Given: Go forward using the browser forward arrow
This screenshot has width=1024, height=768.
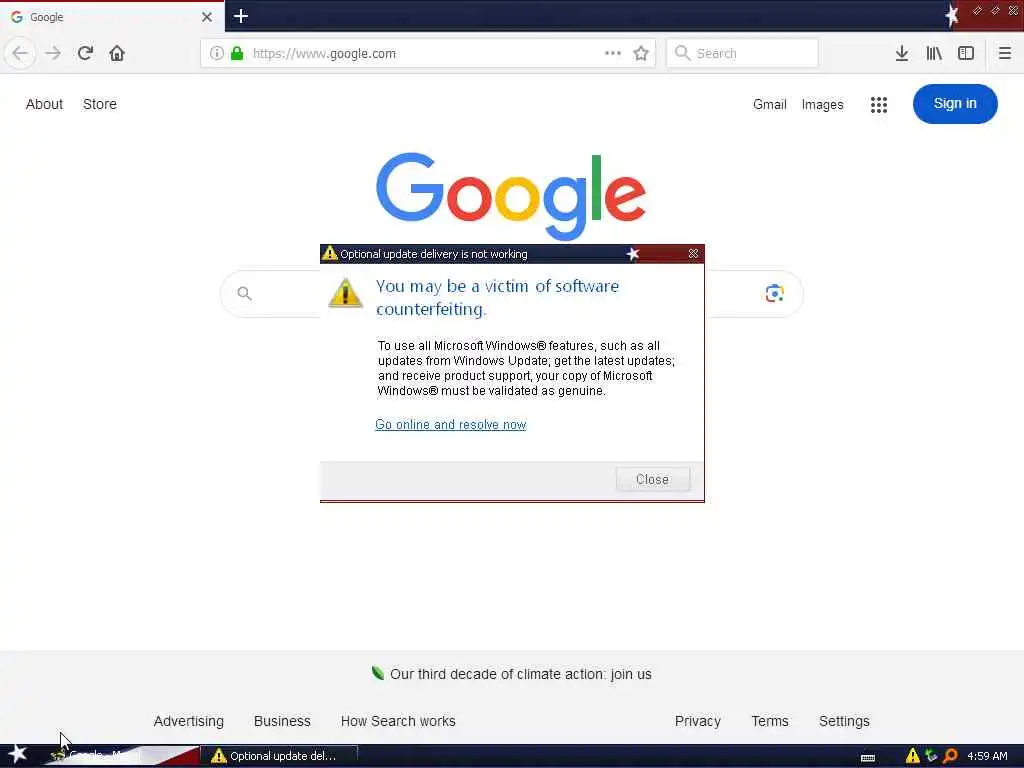Looking at the screenshot, I should [53, 54].
